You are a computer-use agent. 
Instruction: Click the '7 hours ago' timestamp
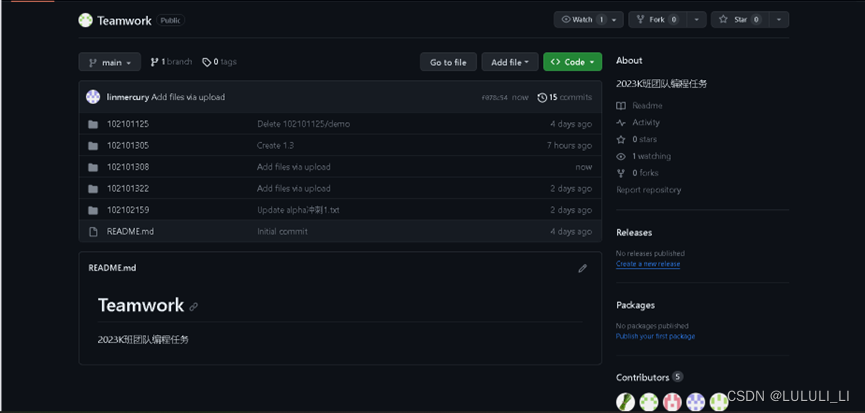pos(569,146)
